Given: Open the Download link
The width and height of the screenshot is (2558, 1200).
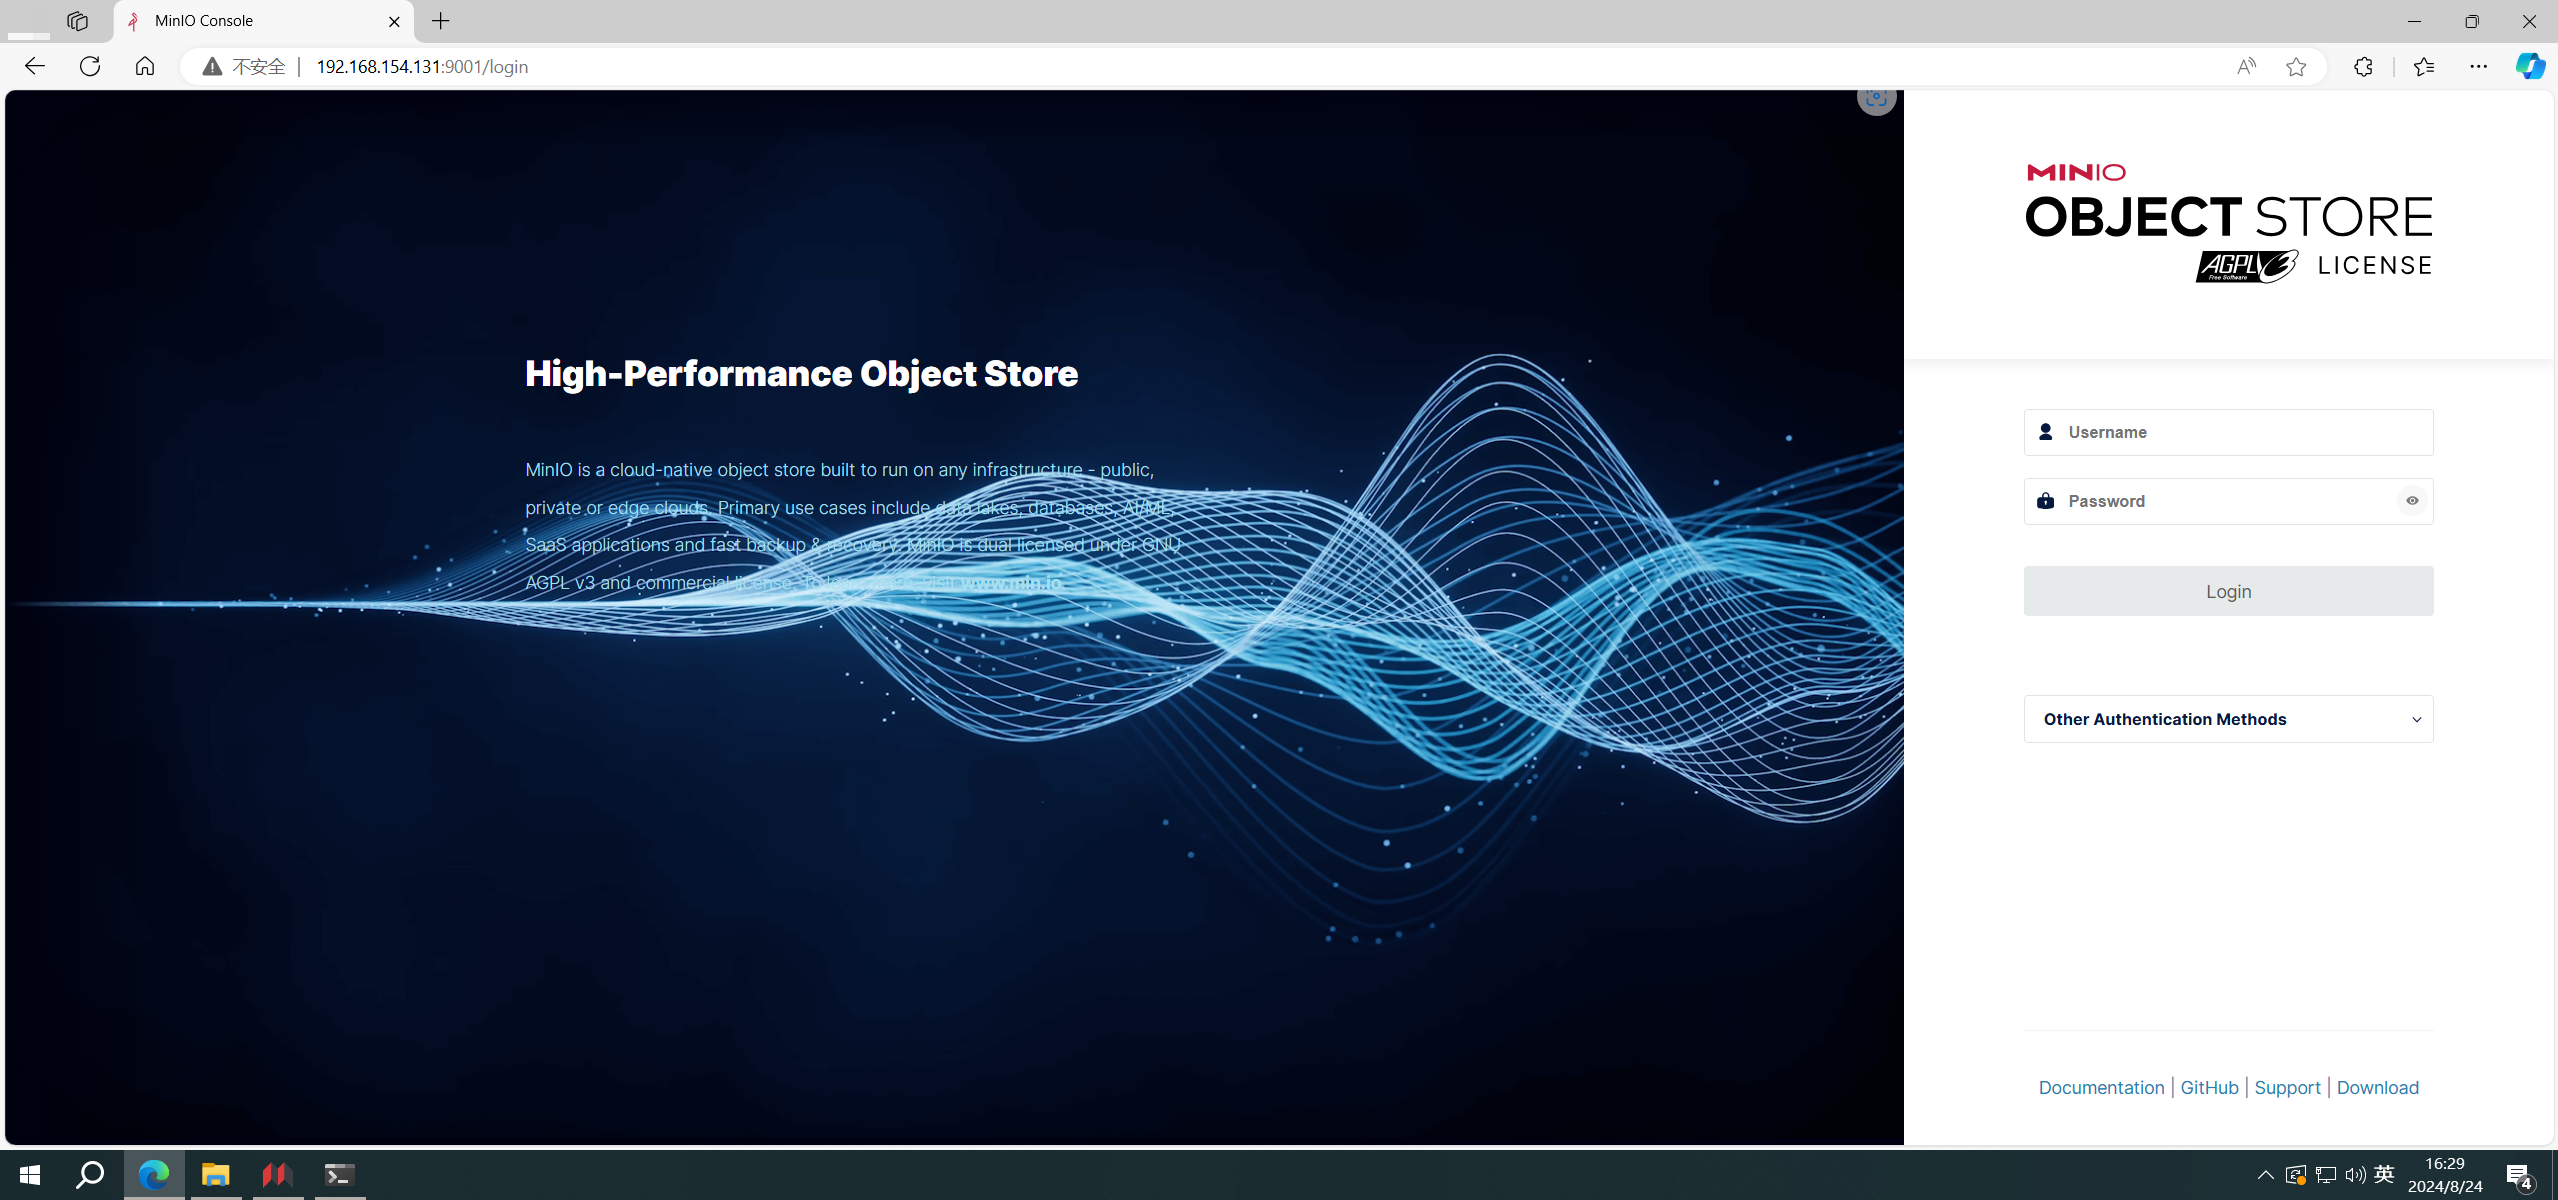Looking at the screenshot, I should pyautogui.click(x=2377, y=1087).
